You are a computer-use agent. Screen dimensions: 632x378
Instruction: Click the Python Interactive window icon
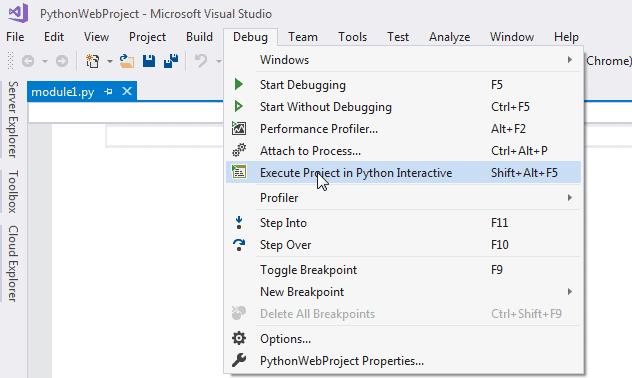click(x=239, y=172)
